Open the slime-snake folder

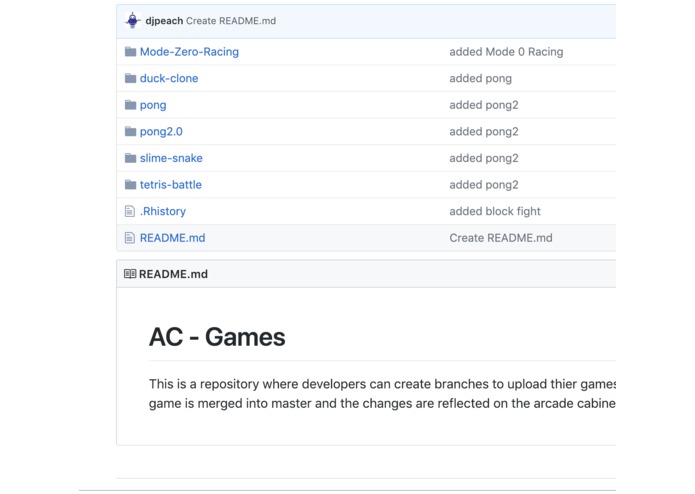point(171,158)
